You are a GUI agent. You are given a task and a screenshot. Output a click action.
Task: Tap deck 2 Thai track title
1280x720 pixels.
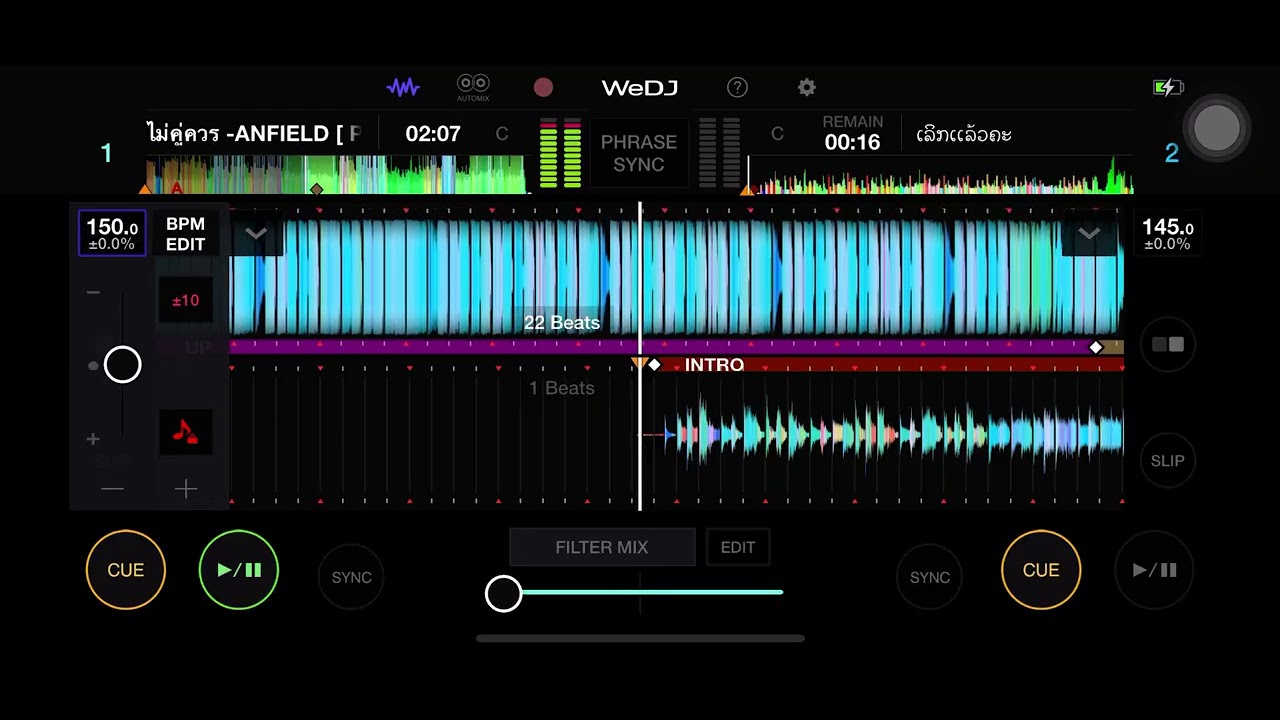(x=964, y=134)
